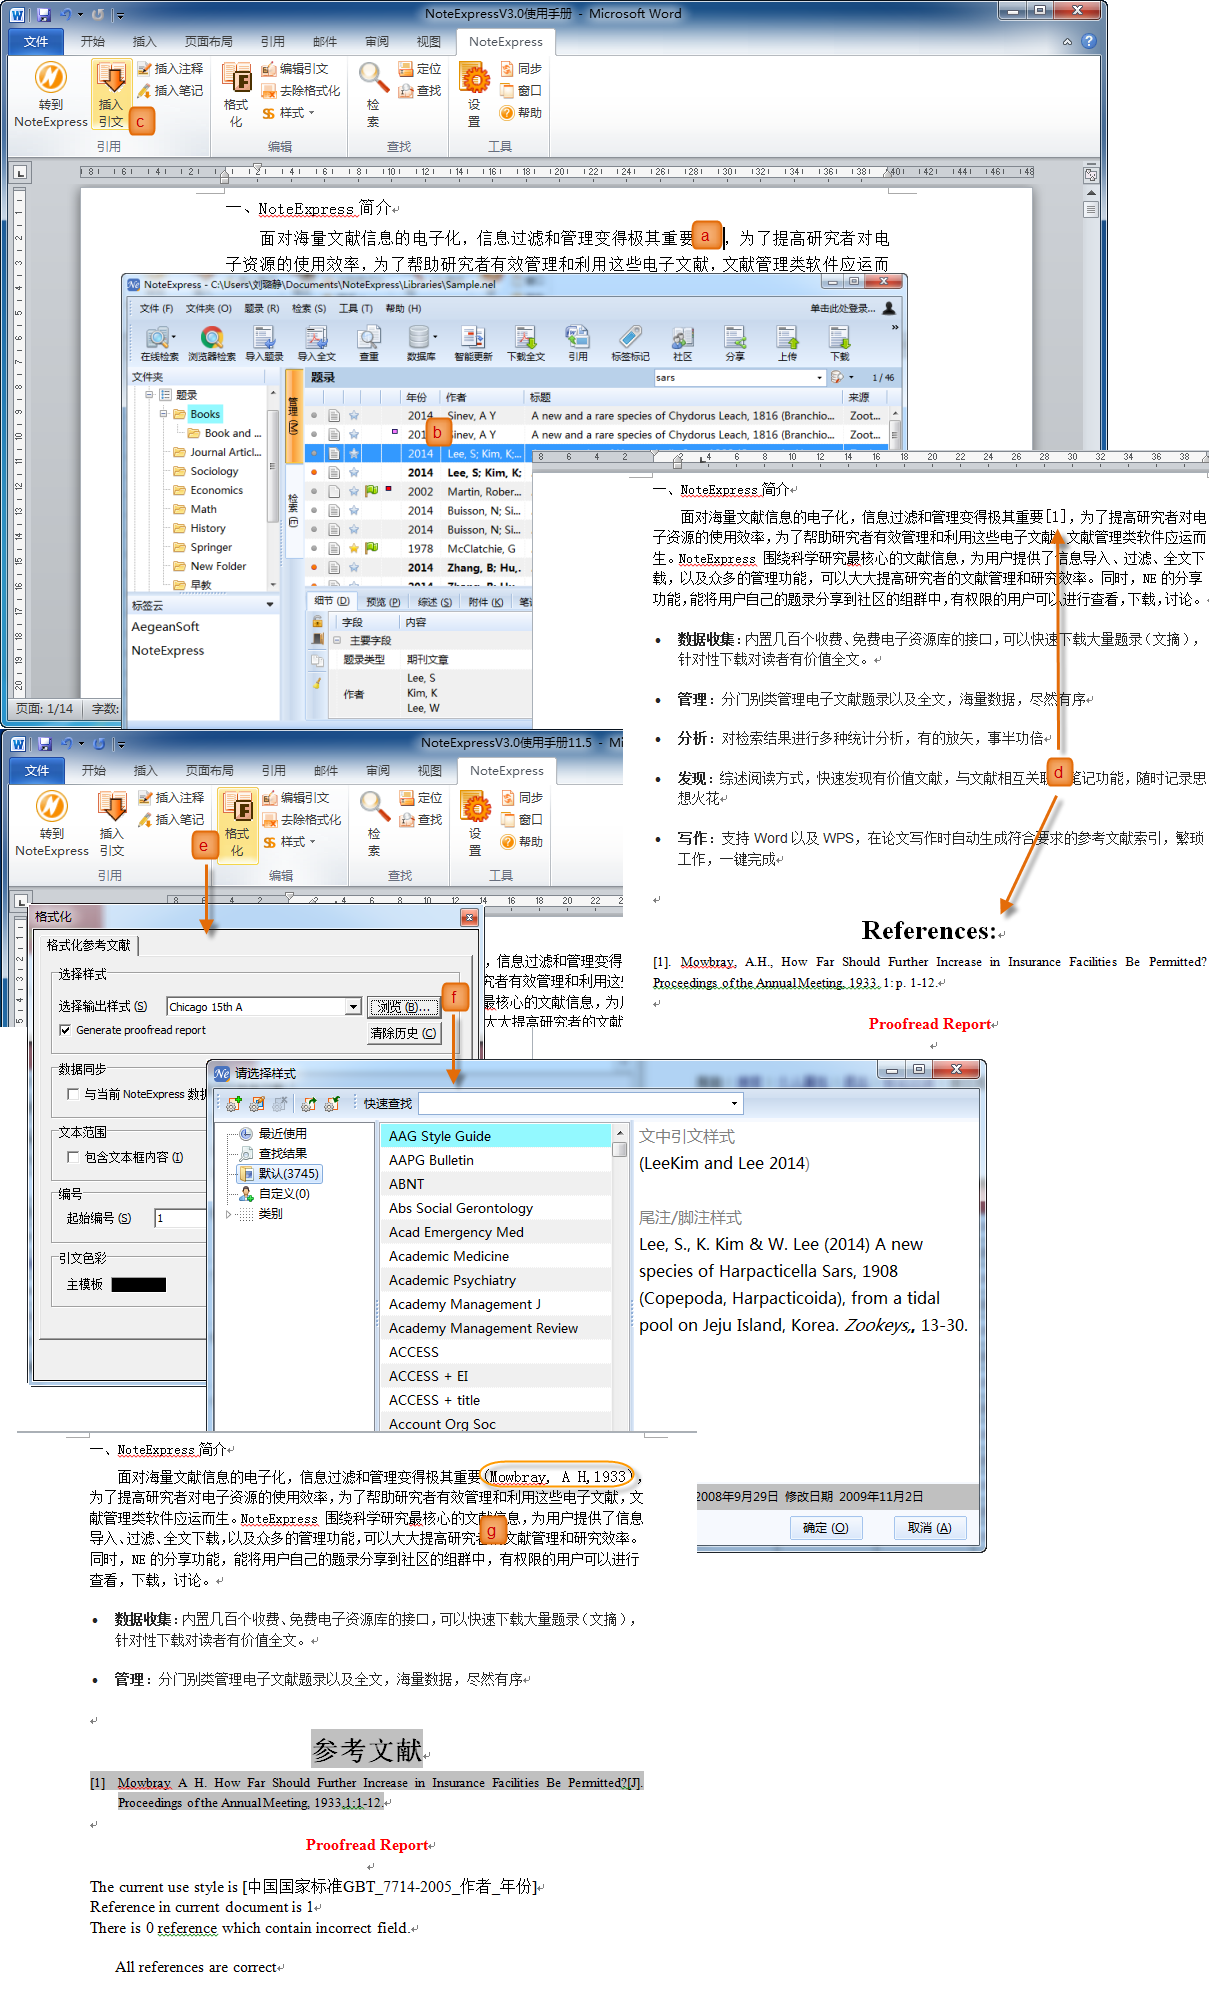This screenshot has width=1209, height=1995.
Task: Open 文件夹 (O) menu in NoteExpress
Action: pyautogui.click(x=208, y=308)
